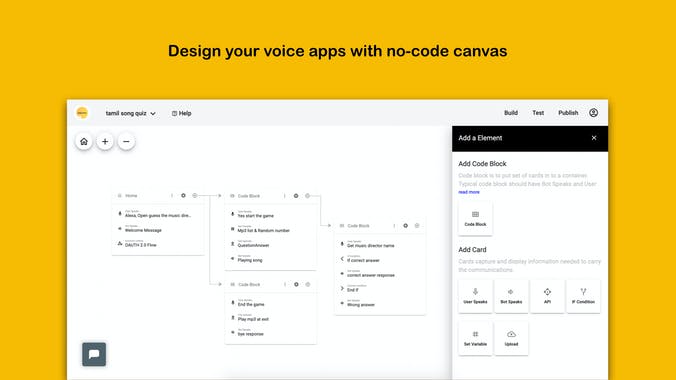Viewport: 676px width, 380px height.
Task: Follow the read more link
Action: pos(469,192)
